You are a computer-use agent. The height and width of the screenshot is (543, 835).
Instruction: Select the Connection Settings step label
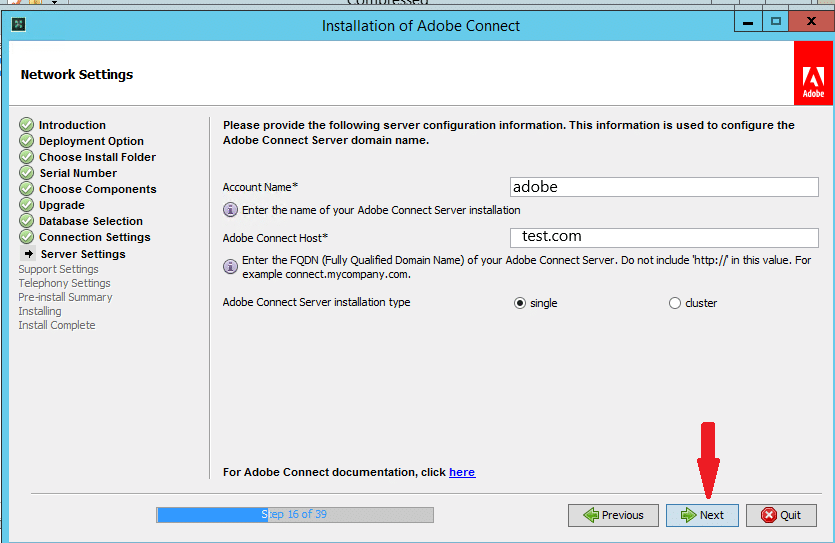(x=95, y=237)
